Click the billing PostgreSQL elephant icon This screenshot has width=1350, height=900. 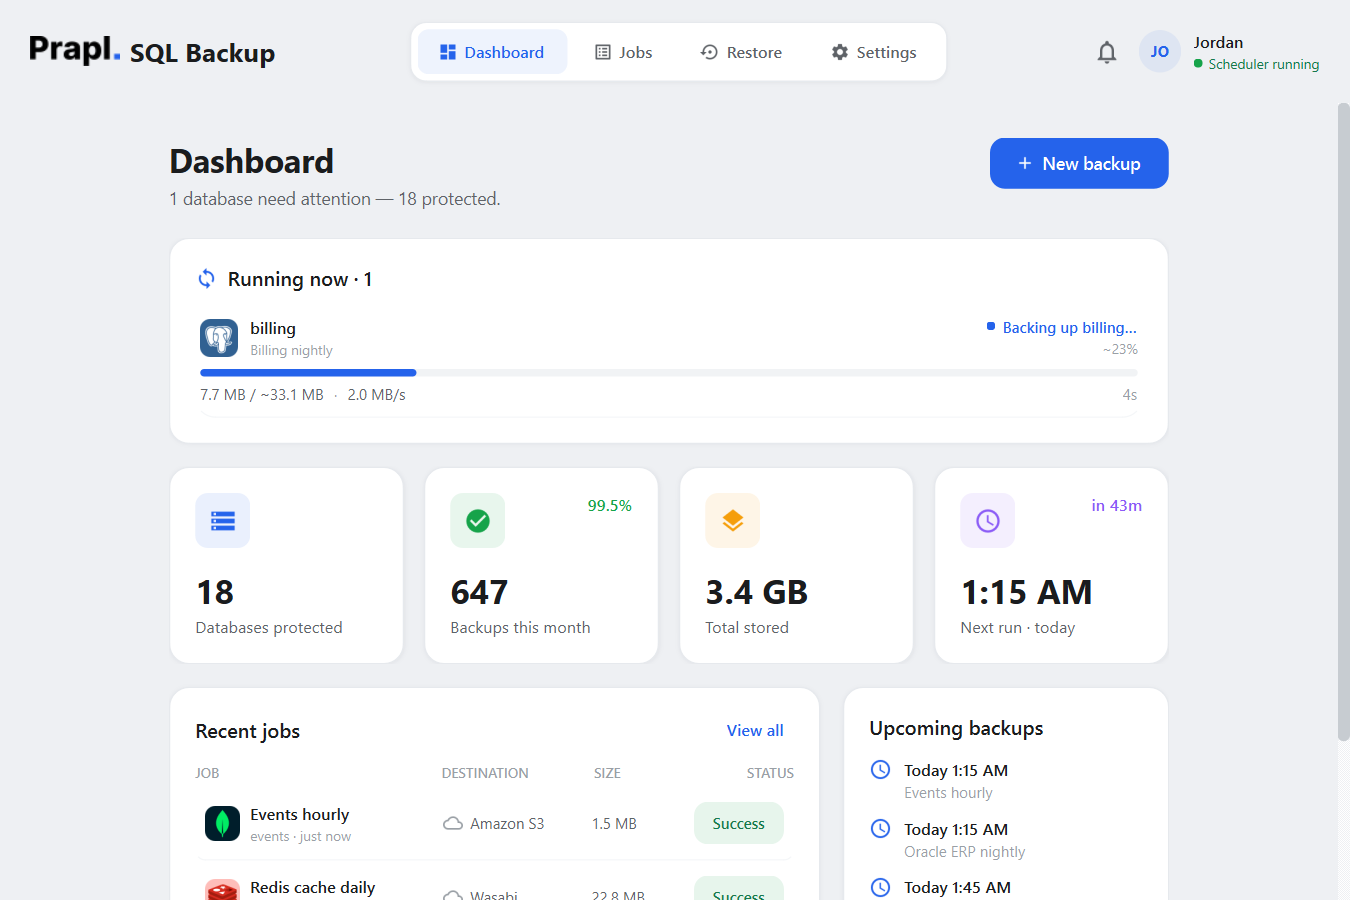pos(219,338)
